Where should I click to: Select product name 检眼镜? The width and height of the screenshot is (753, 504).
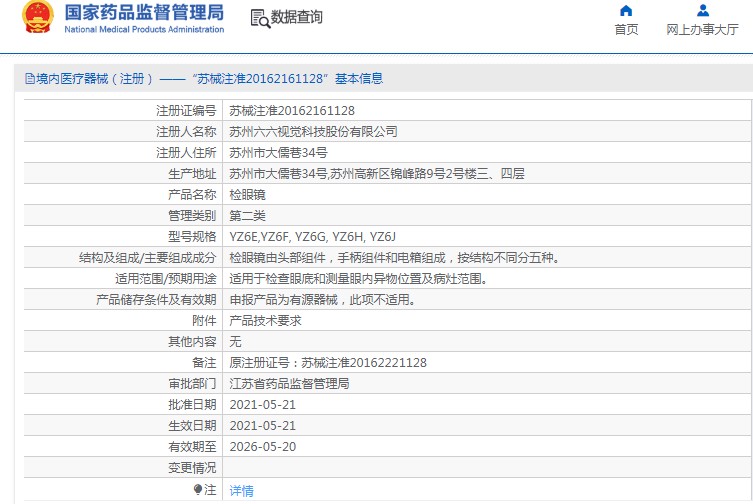247,195
